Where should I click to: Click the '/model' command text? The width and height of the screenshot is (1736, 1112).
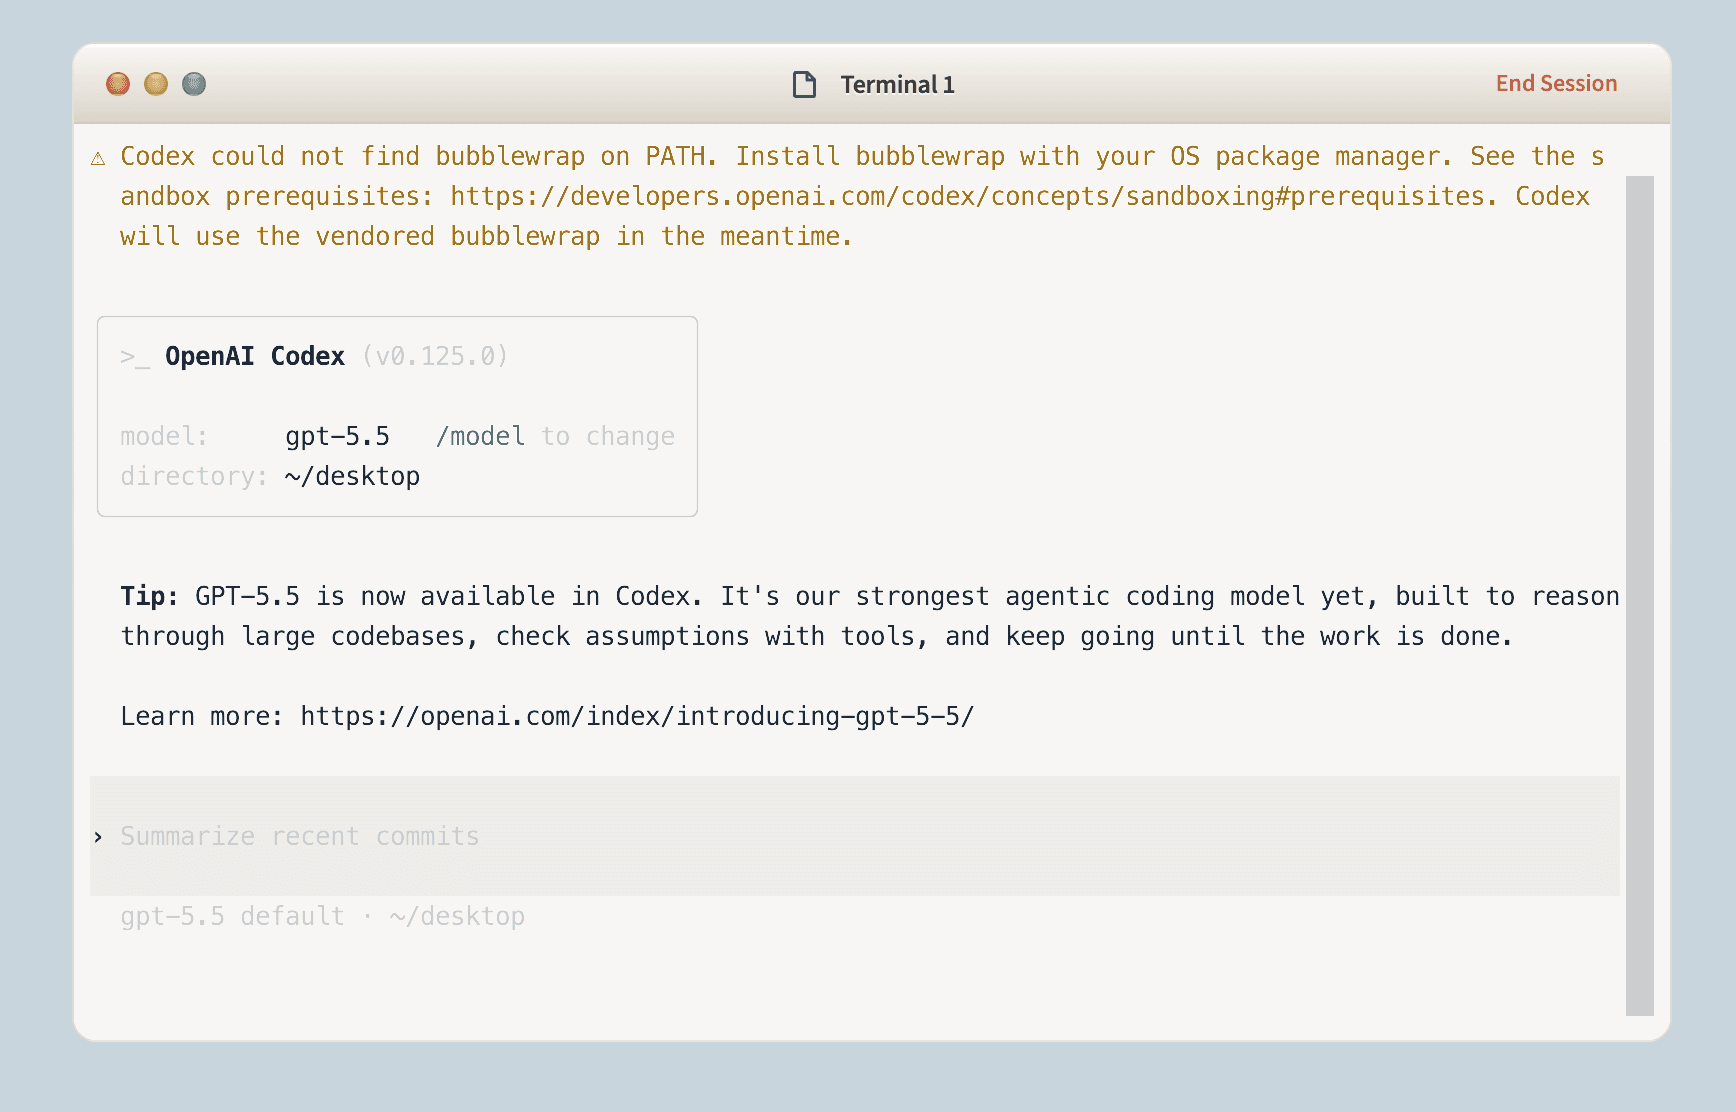(480, 436)
